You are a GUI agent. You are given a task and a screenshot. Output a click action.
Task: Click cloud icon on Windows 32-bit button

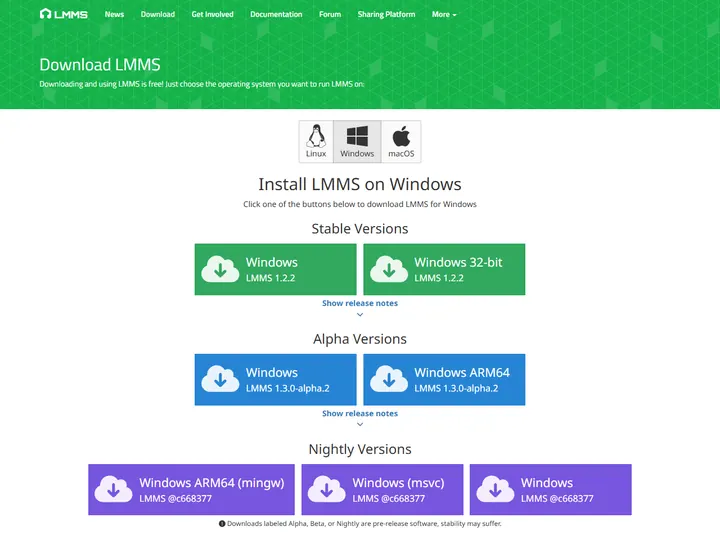tap(389, 269)
